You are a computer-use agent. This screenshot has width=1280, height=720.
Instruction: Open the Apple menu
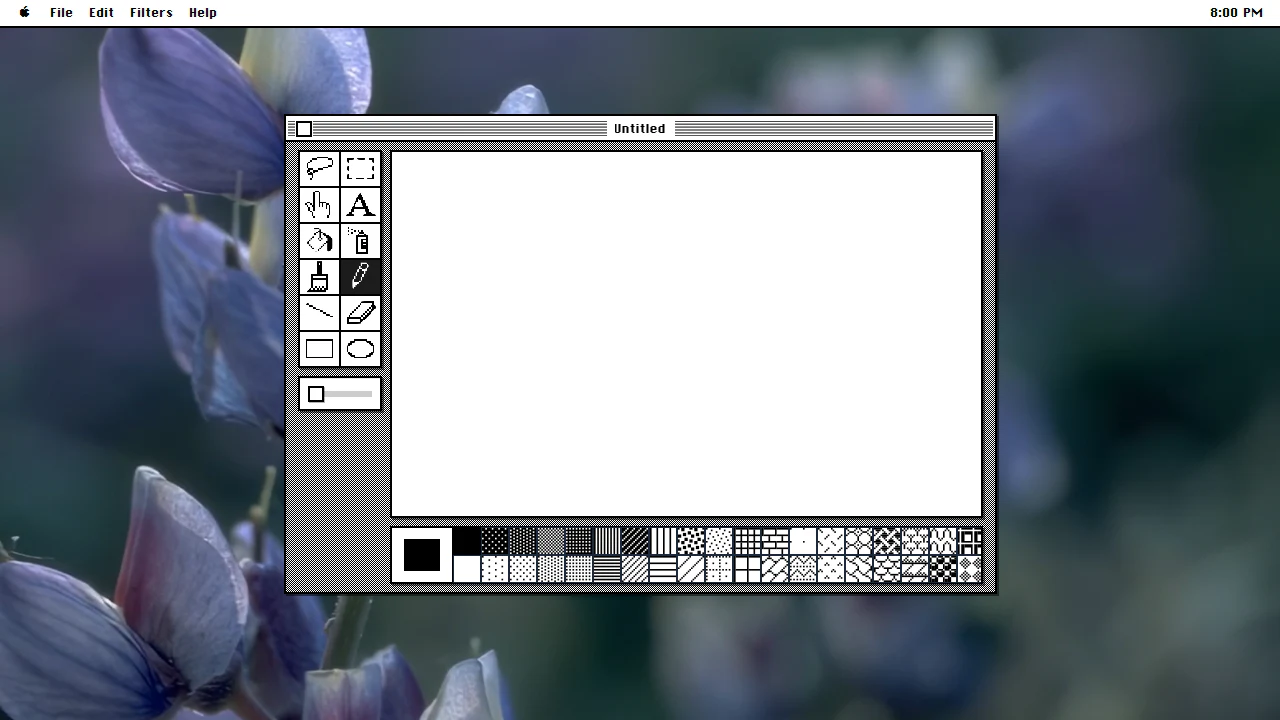point(25,13)
